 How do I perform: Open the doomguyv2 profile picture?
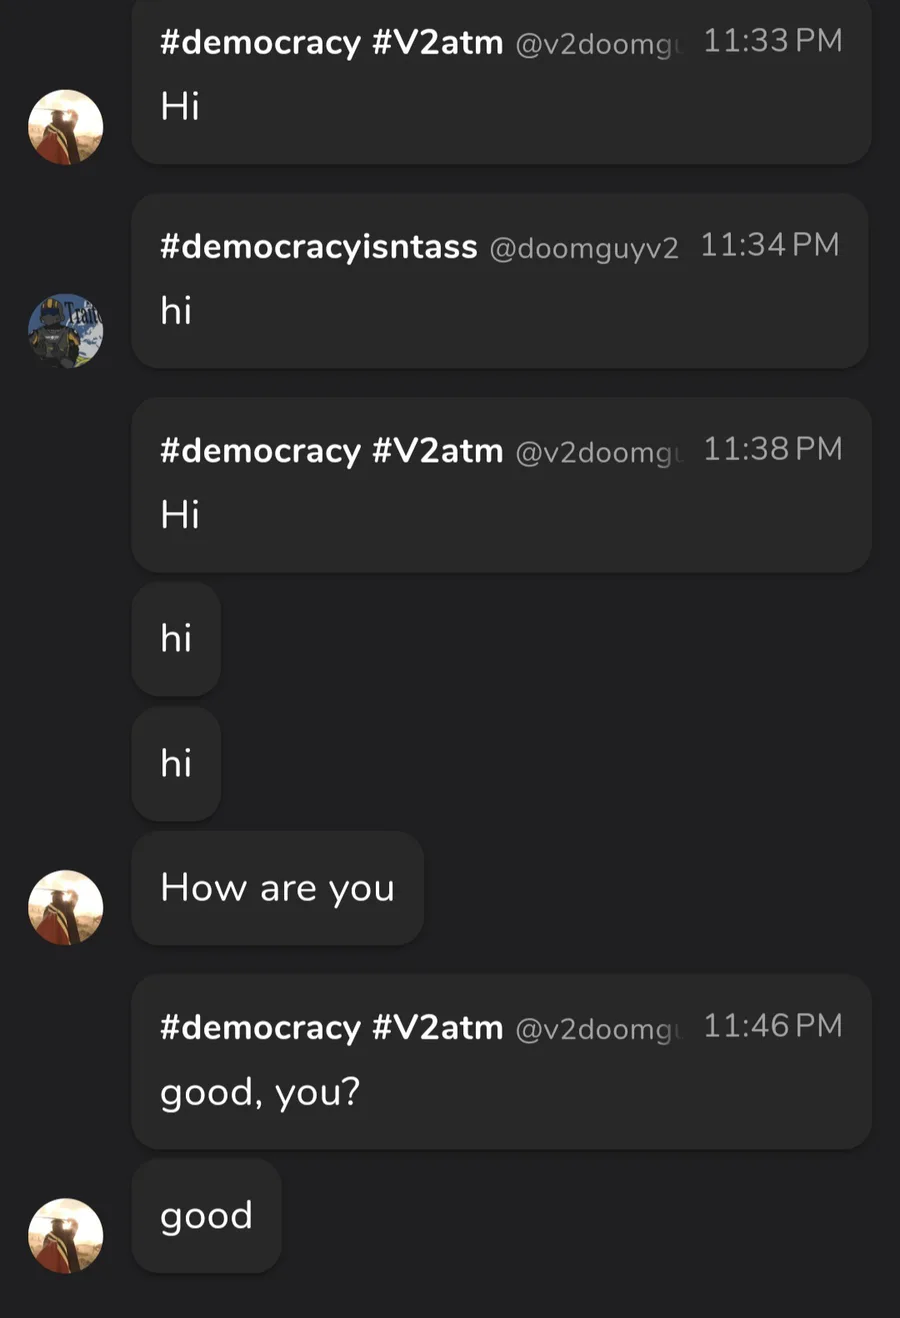coord(65,331)
